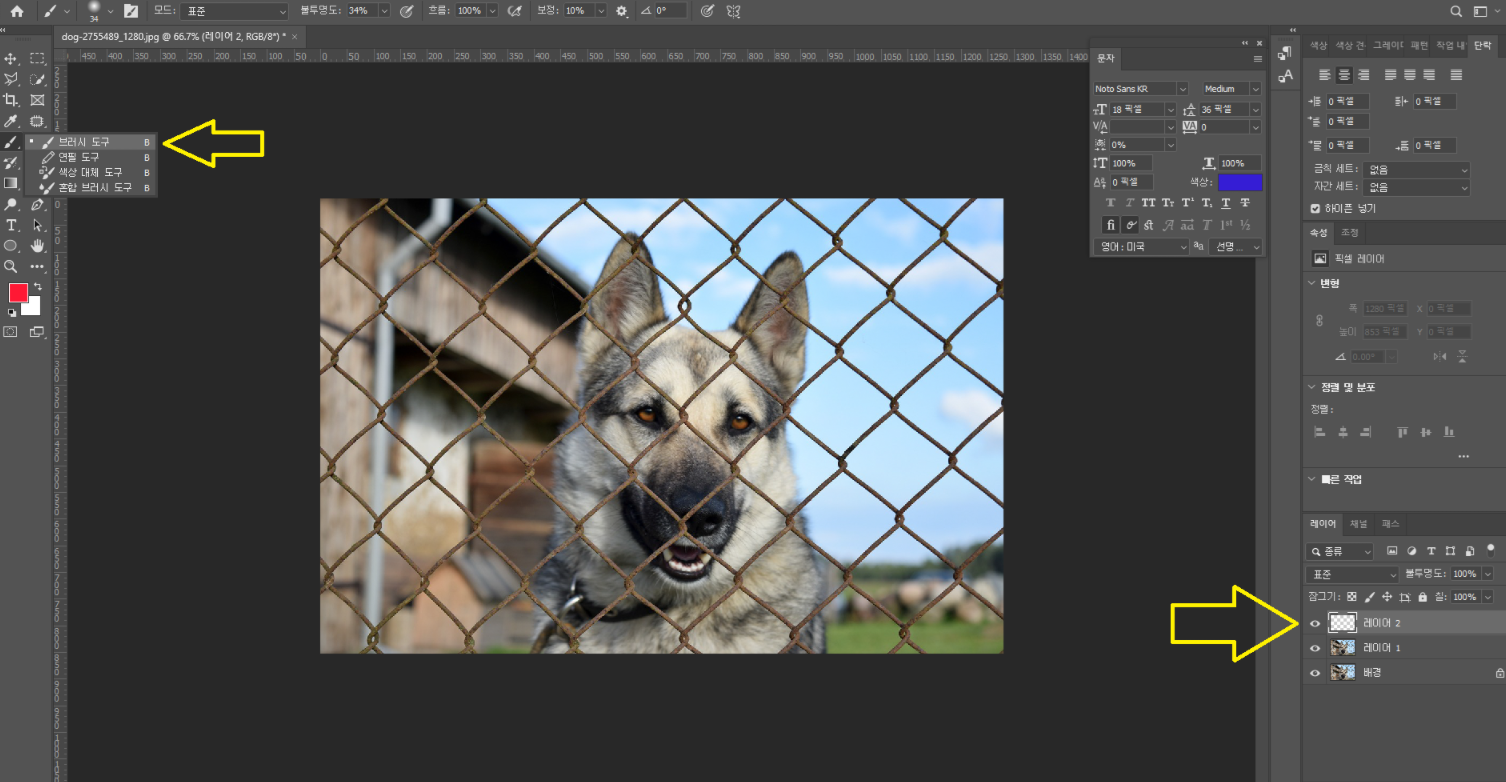
Task: Hide 배경 layer with eye icon
Action: point(1315,673)
